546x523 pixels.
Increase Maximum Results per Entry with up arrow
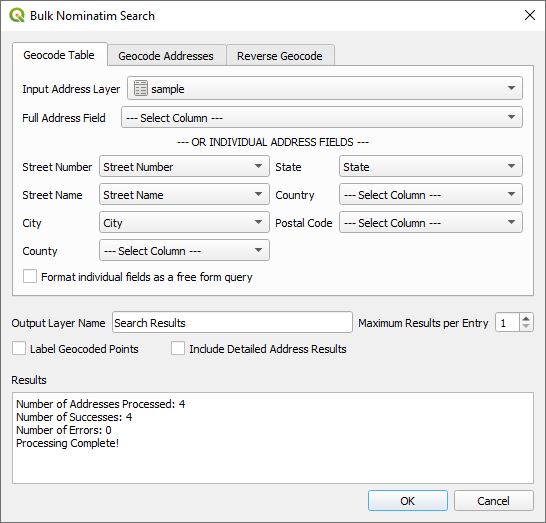point(526,318)
